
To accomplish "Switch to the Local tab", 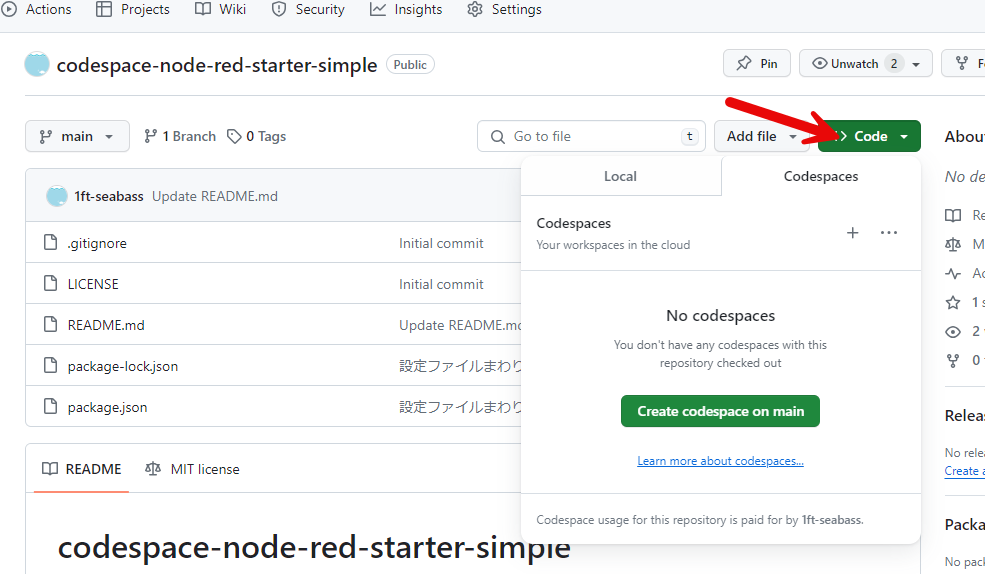I will (620, 176).
